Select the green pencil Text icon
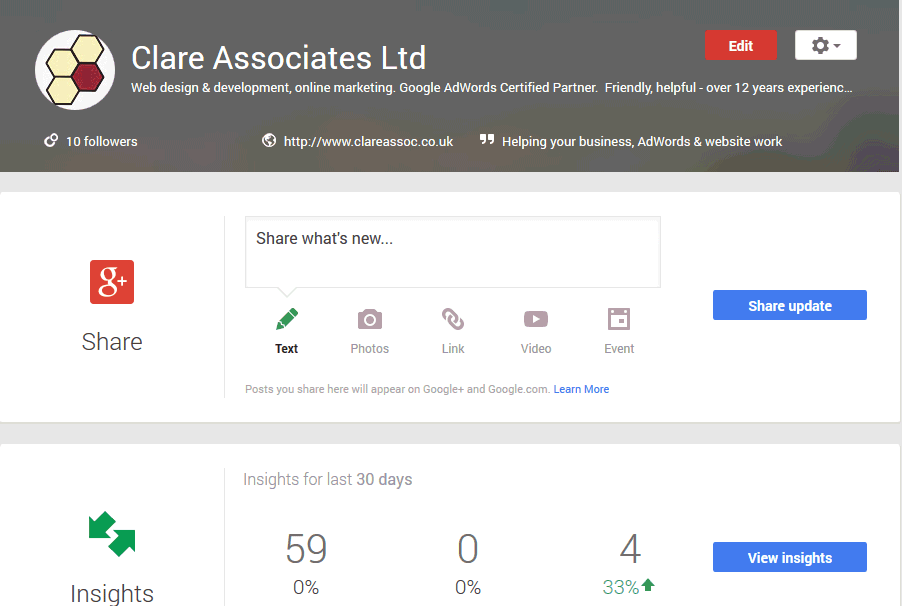902x606 pixels. (x=286, y=319)
